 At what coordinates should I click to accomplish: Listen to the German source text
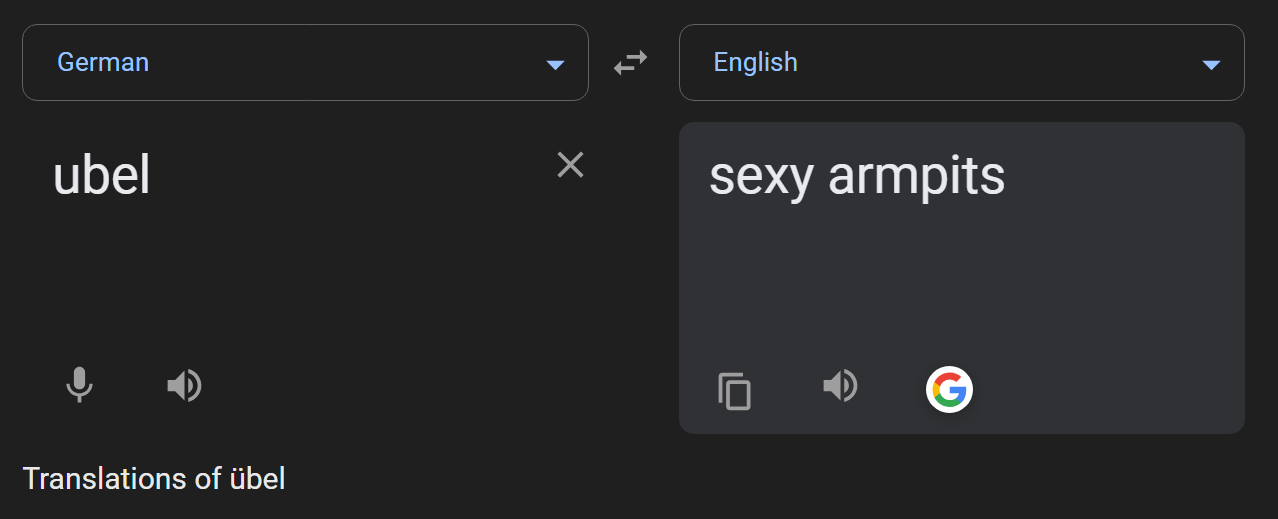pos(184,385)
